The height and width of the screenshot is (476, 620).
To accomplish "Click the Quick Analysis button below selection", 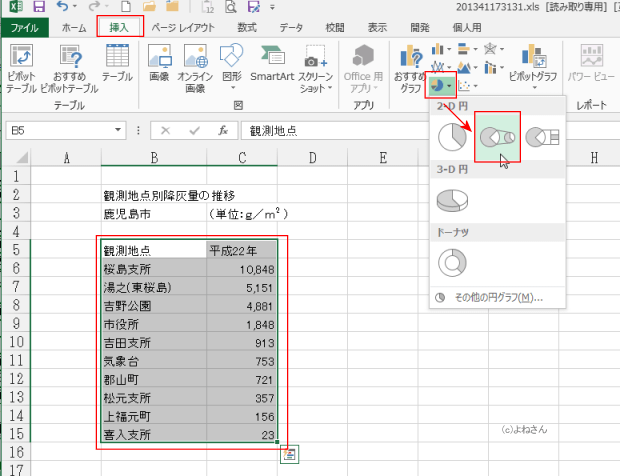I will pyautogui.click(x=289, y=454).
